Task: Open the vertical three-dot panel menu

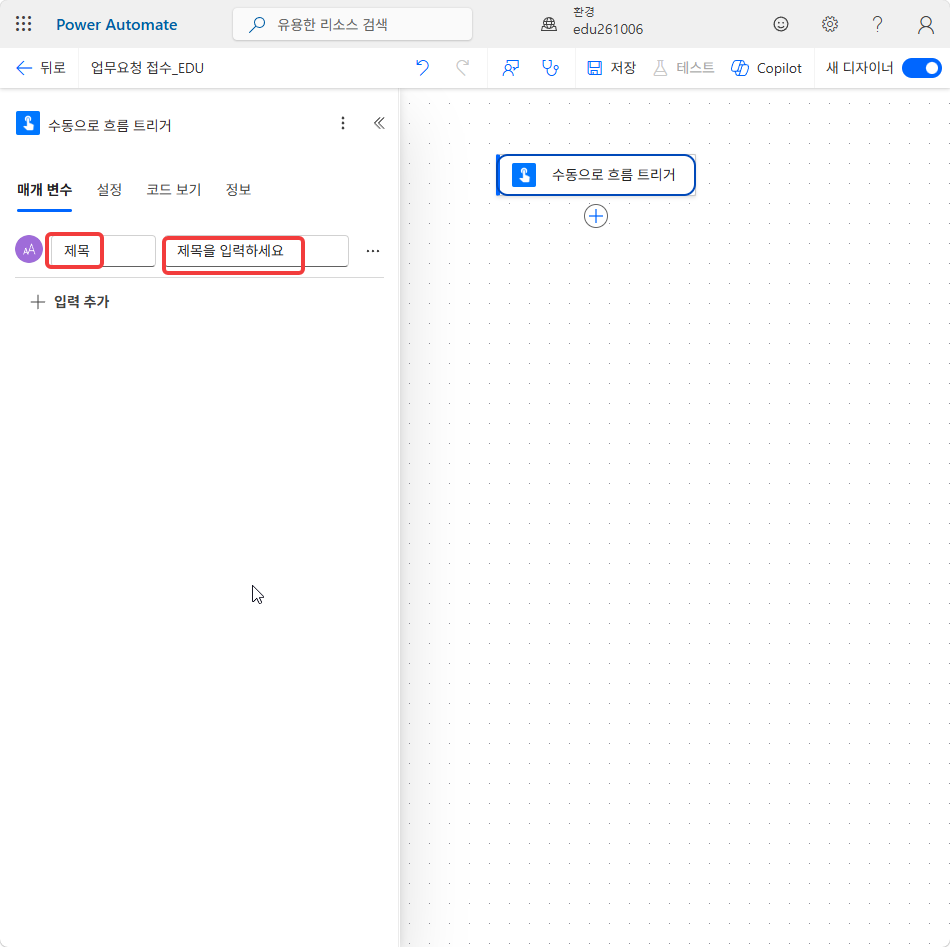Action: 343,124
